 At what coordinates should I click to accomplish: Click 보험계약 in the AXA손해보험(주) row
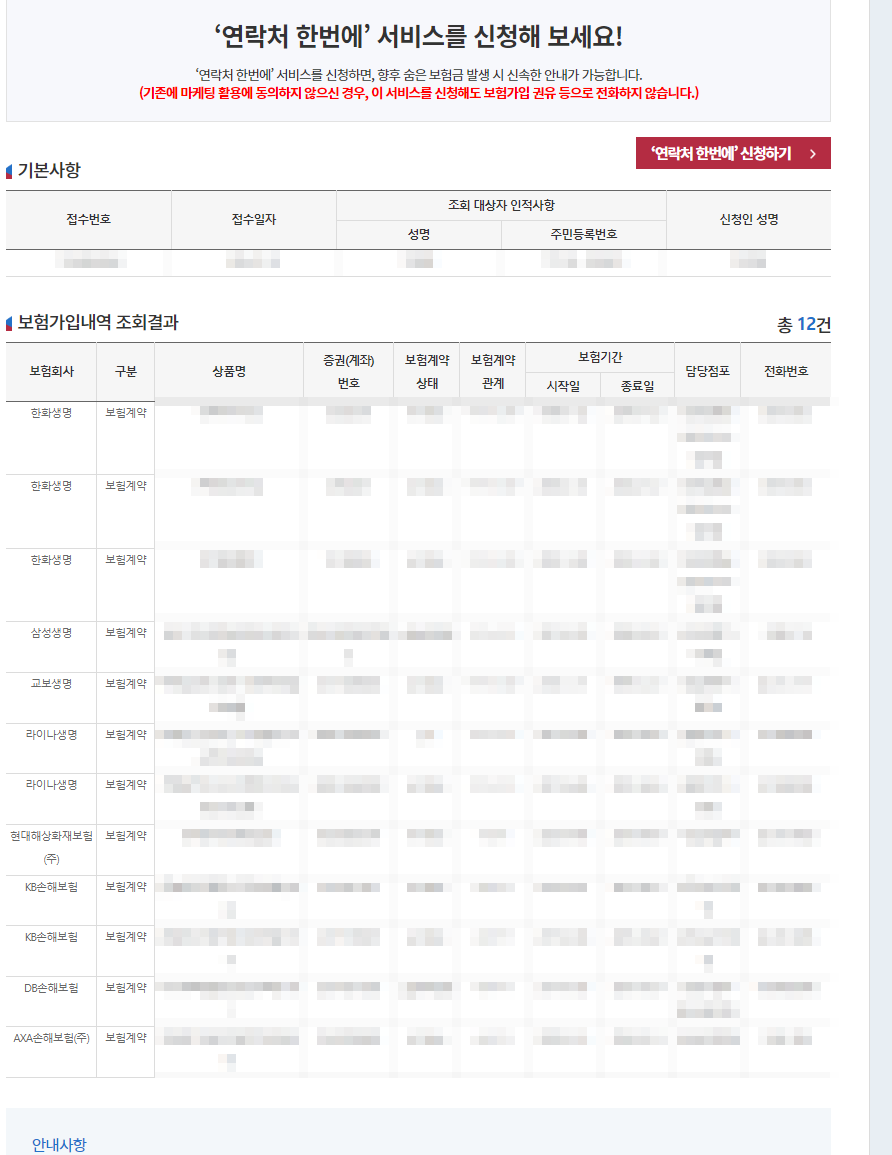125,1038
